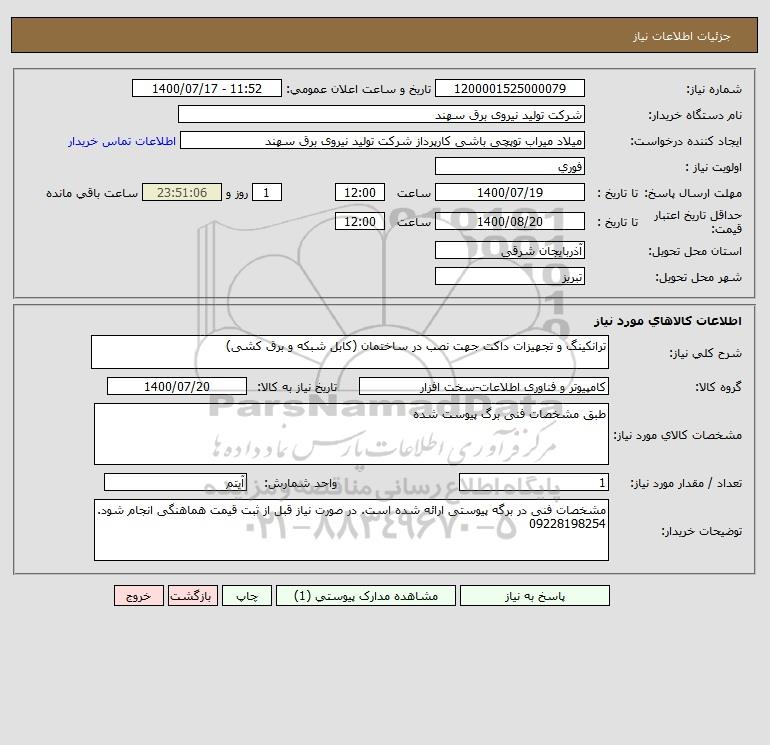
Task: Click the توضیحات خریدار label
Action: [701, 531]
